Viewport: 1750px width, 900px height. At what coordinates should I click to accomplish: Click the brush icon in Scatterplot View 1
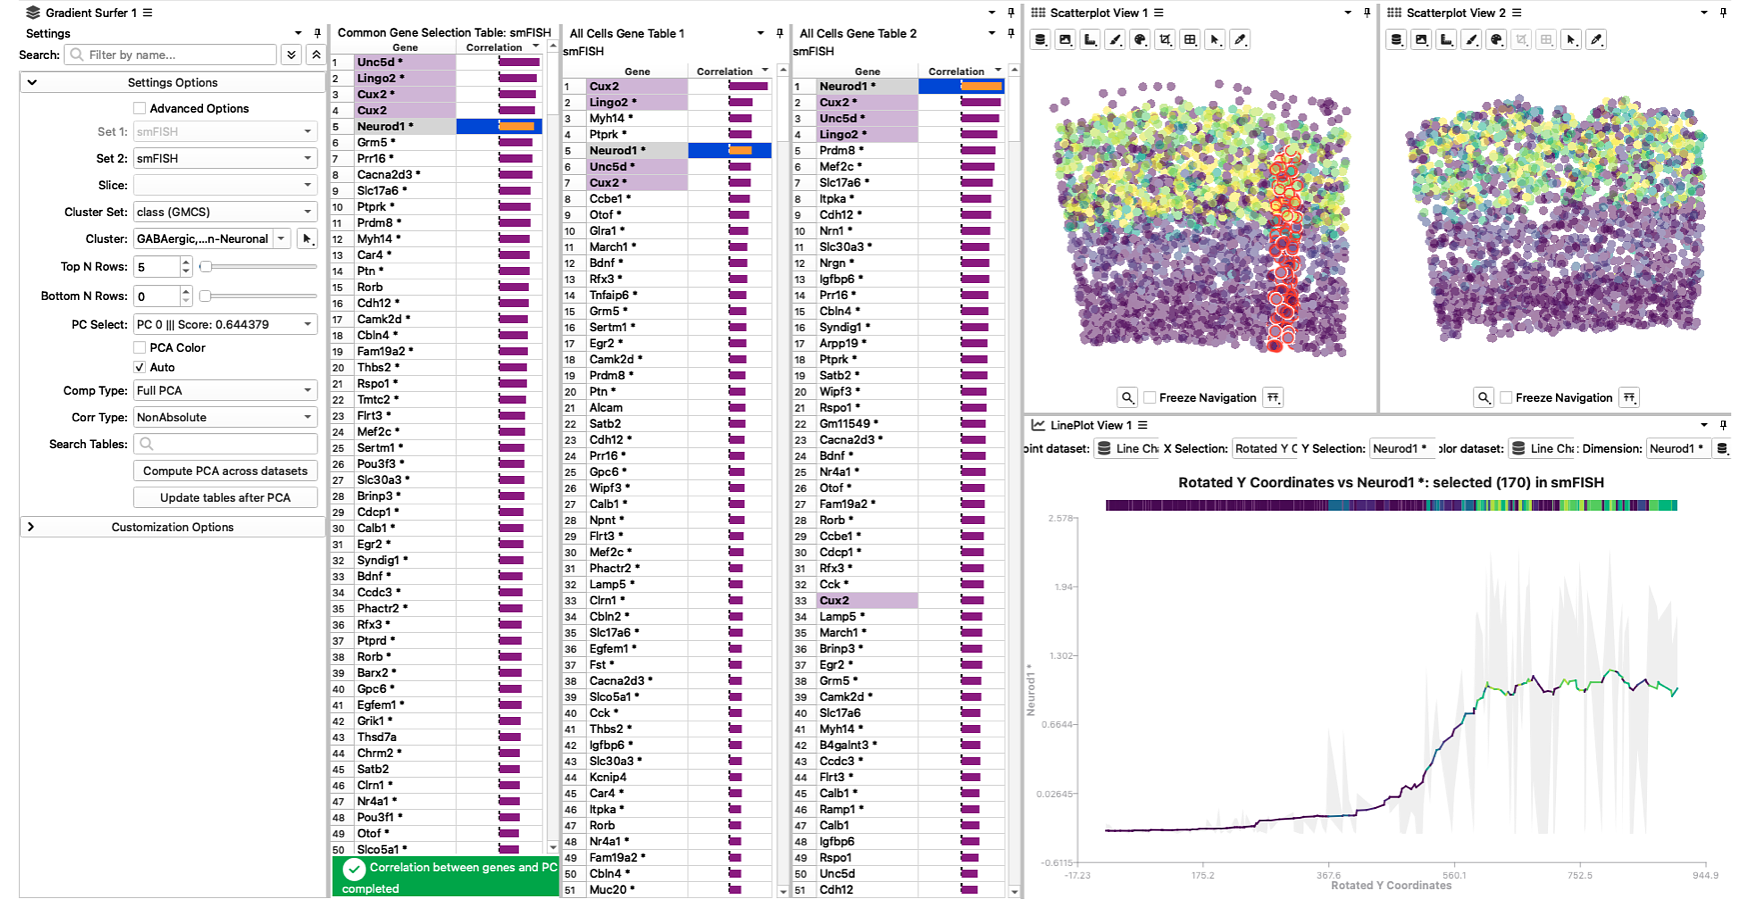[x=1115, y=40]
